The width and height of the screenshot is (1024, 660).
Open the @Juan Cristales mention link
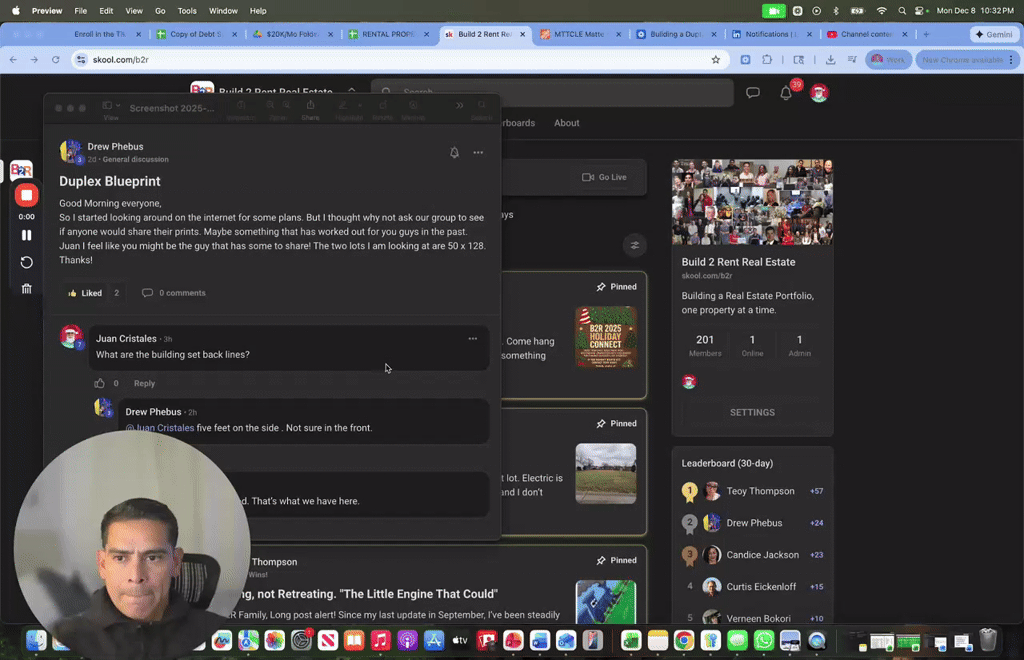[x=160, y=428]
